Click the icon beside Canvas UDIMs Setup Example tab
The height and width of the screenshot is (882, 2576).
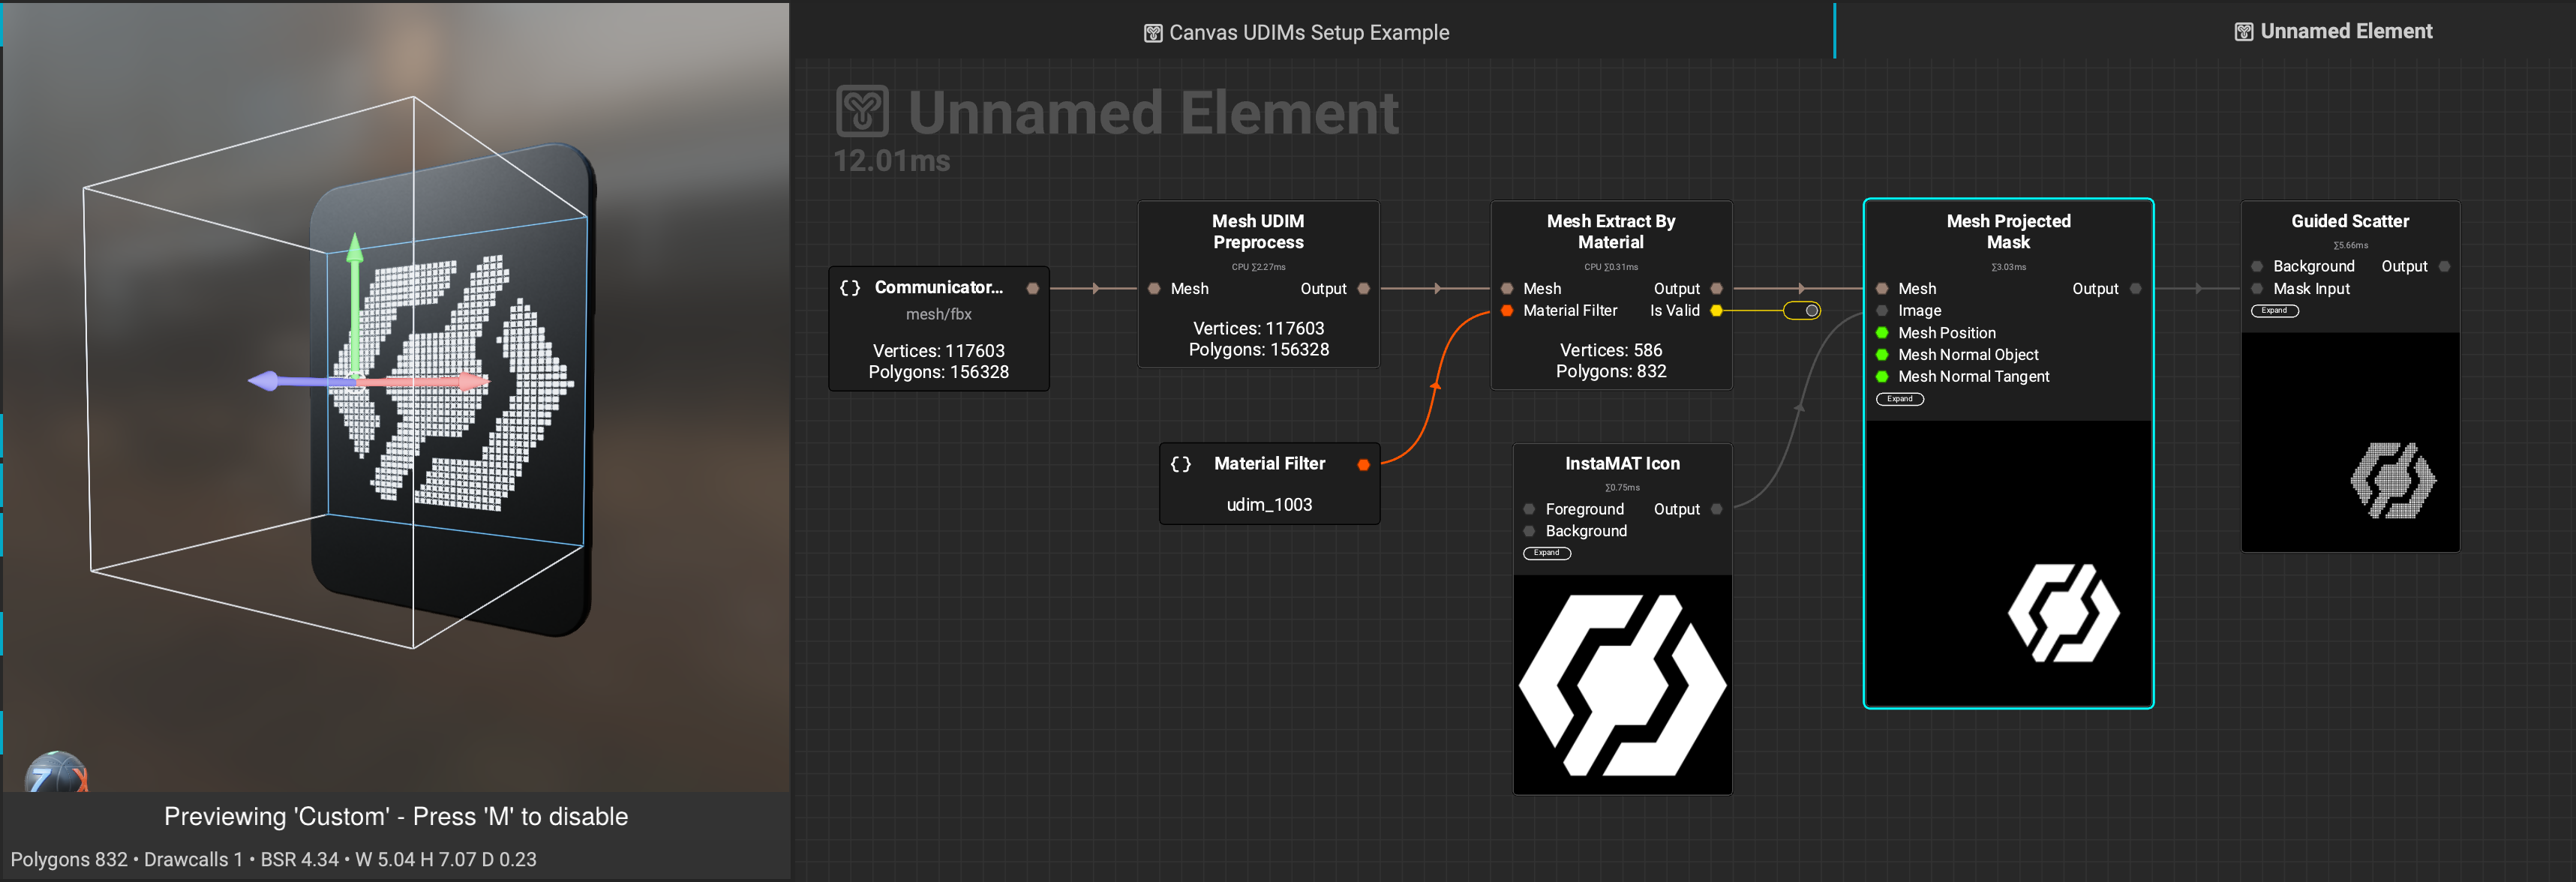pyautogui.click(x=1153, y=33)
